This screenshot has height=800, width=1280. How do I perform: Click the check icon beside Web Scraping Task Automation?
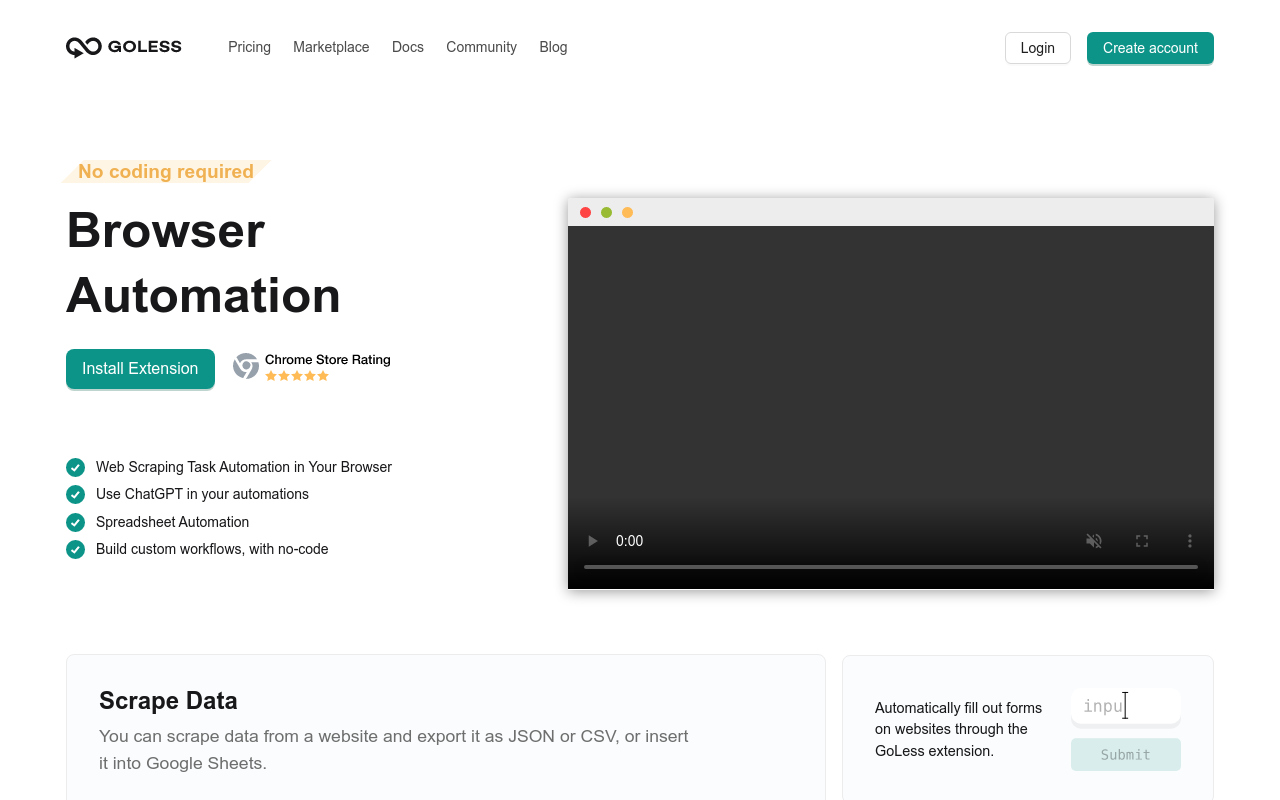75,467
